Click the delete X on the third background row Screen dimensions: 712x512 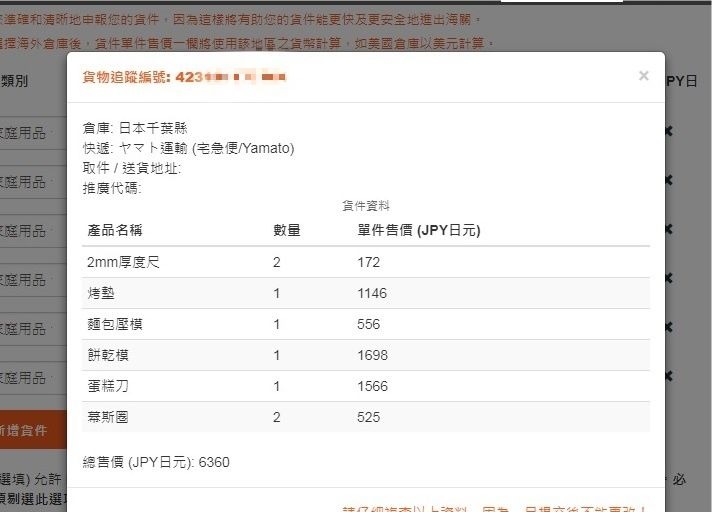(x=667, y=229)
